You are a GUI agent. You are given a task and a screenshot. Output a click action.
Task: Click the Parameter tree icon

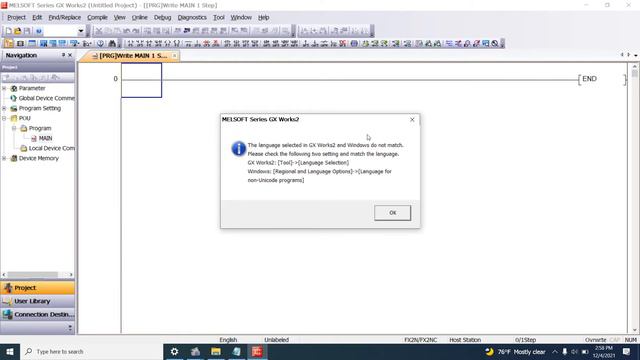coord(14,88)
